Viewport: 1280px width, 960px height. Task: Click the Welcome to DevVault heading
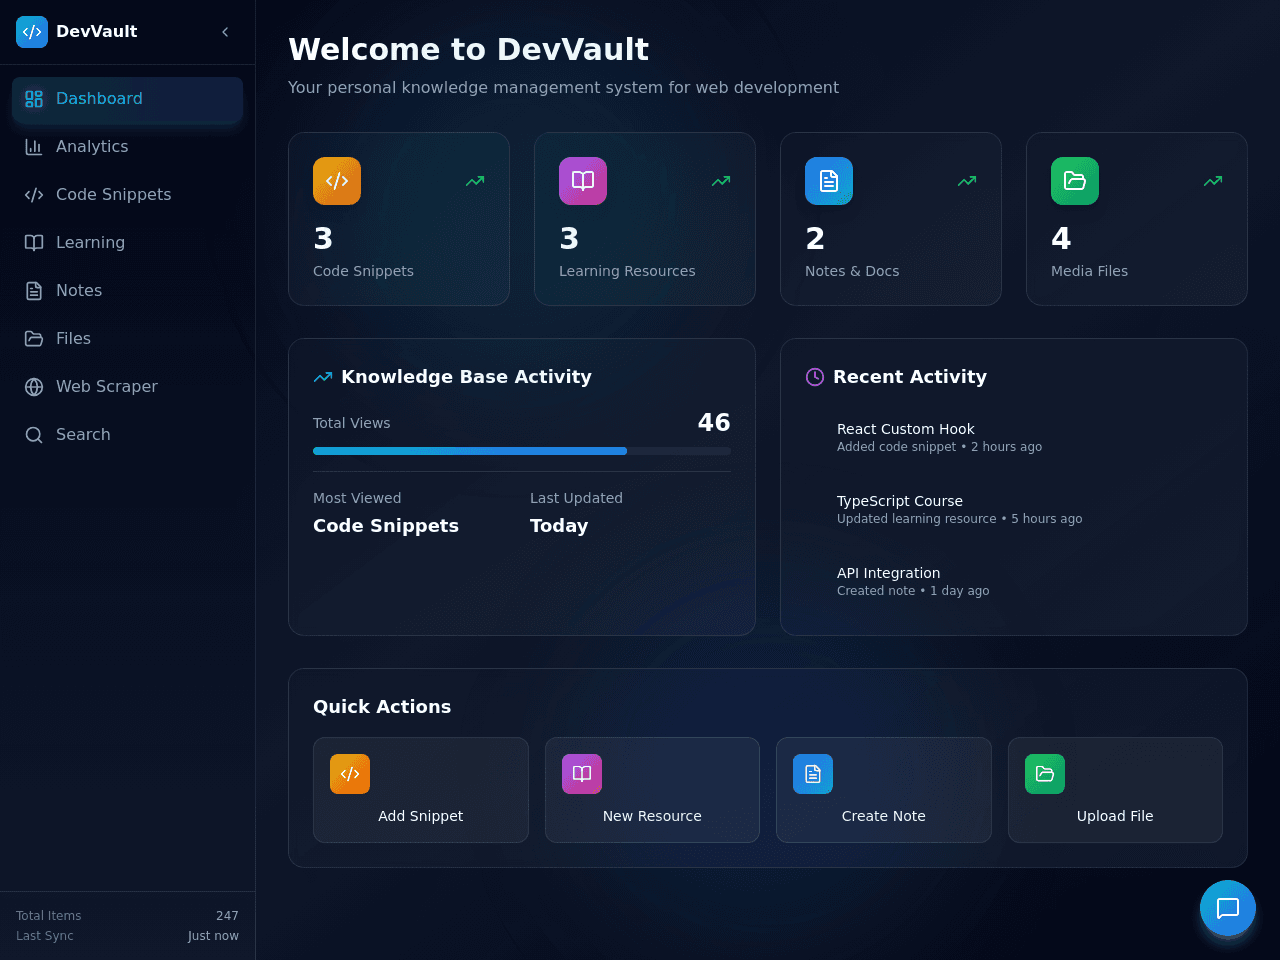click(468, 49)
